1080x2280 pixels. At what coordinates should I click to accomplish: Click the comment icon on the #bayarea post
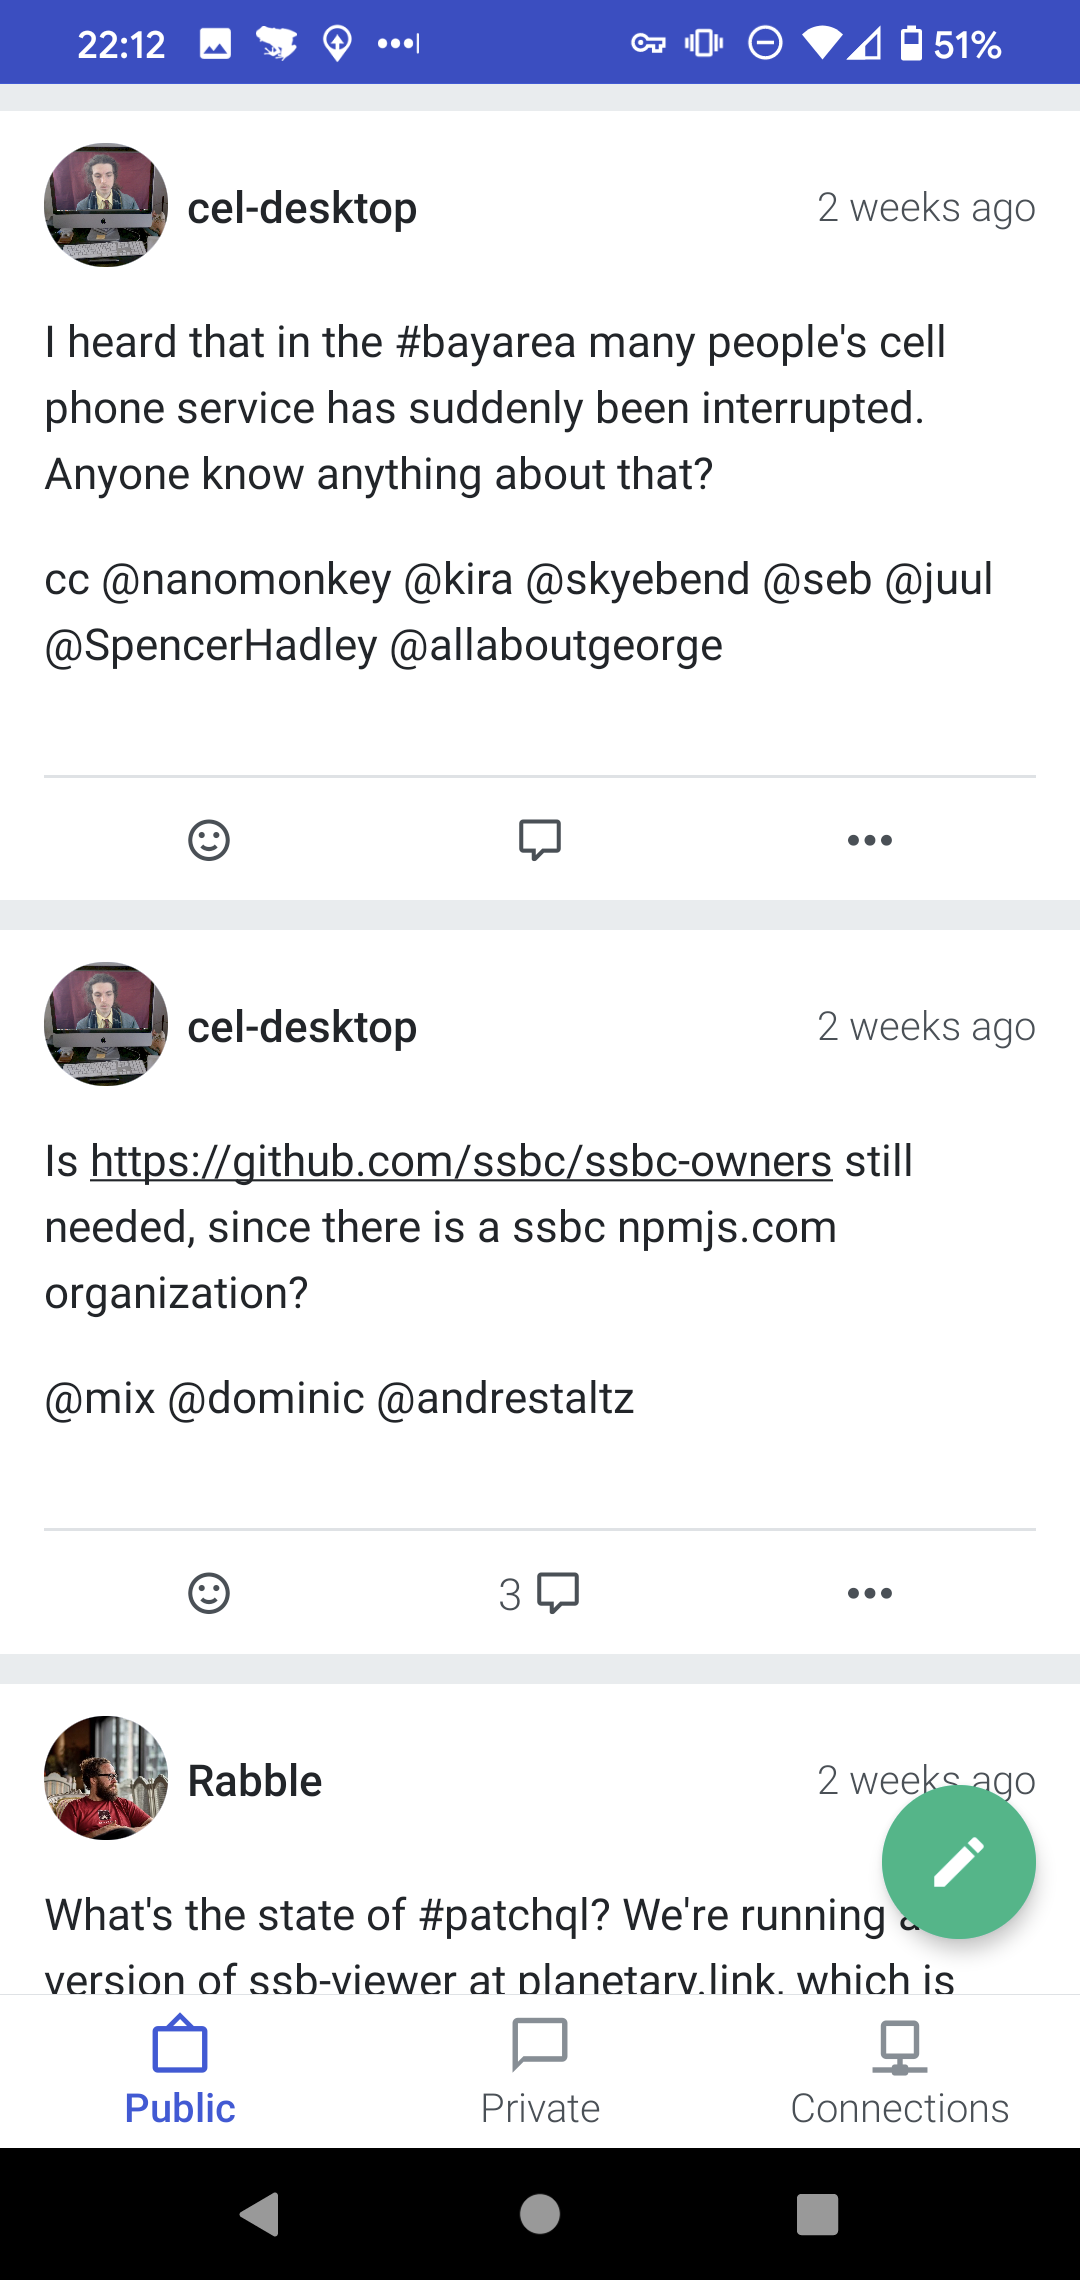click(x=538, y=839)
